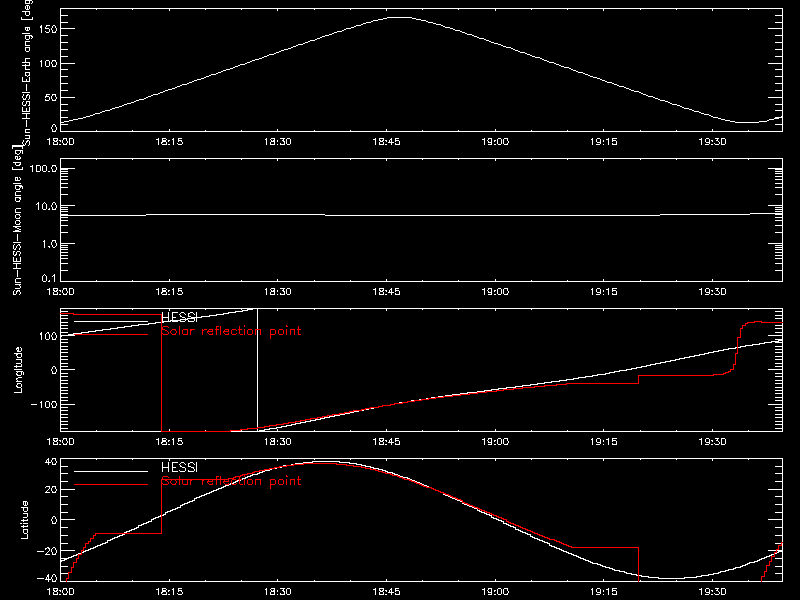Viewport: 800px width, 600px height.
Task: Click the "100.0" tick on Moon angle plot
Action: tap(44, 169)
